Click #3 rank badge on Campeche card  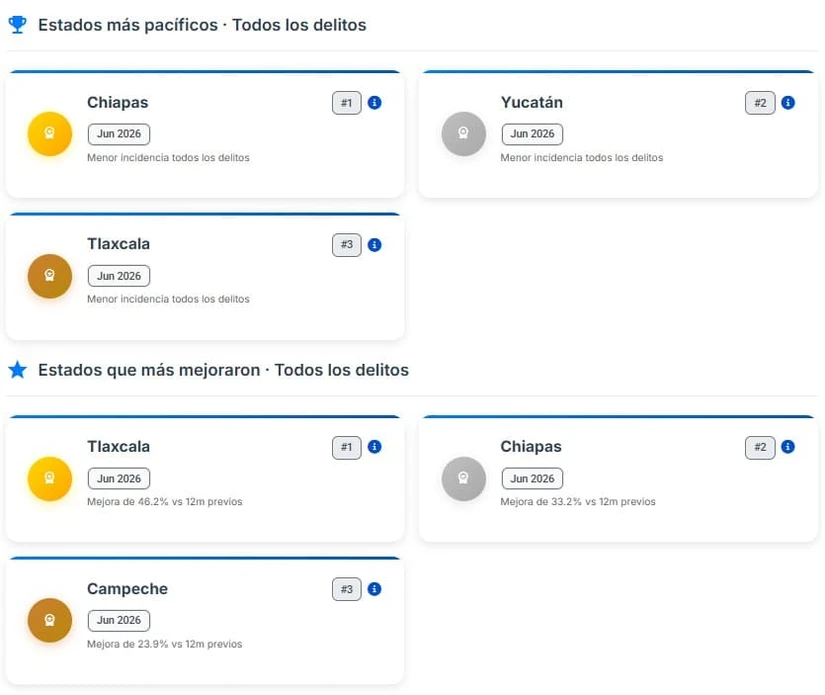(346, 589)
